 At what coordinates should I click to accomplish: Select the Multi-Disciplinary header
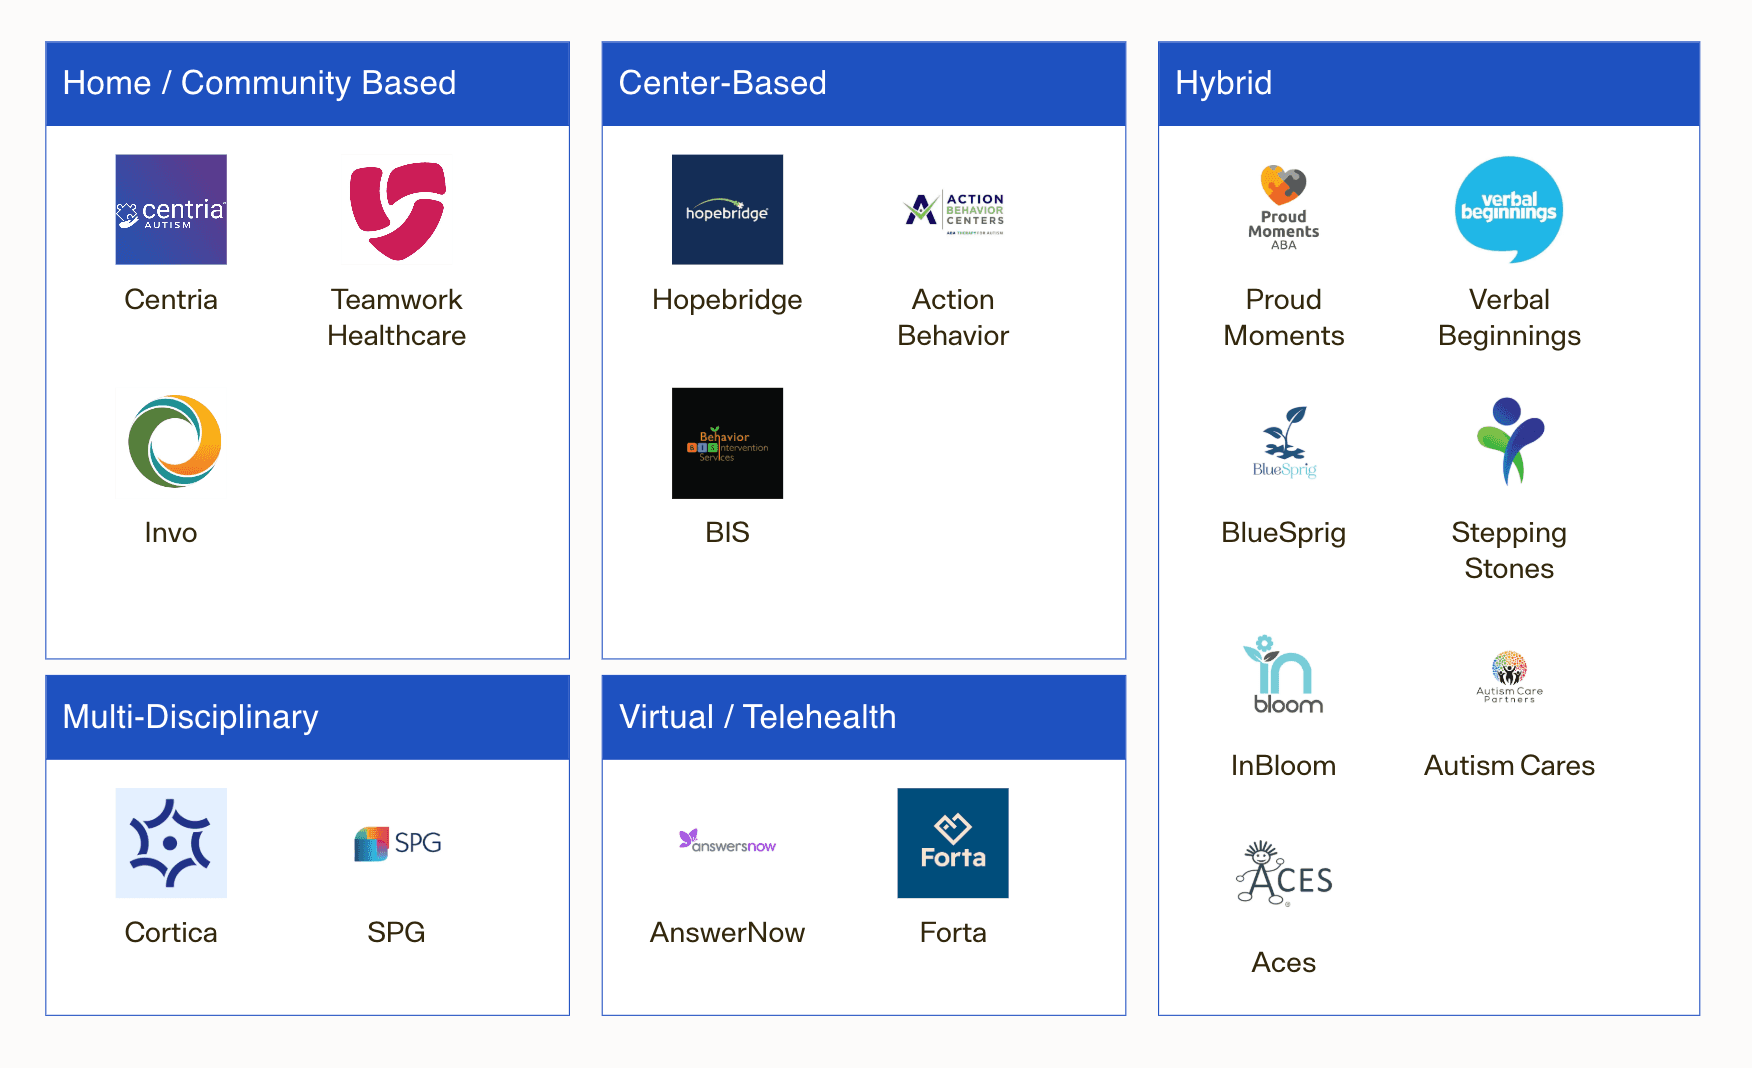[308, 718]
